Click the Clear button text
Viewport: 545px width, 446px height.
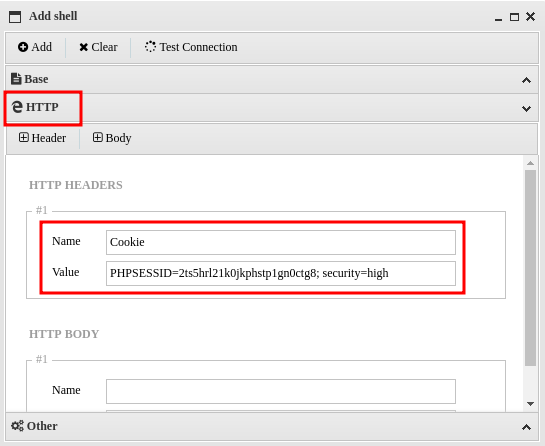[104, 47]
